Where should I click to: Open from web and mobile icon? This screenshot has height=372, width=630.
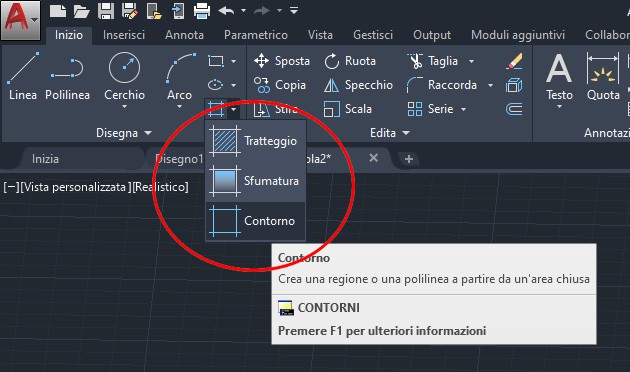tap(154, 11)
